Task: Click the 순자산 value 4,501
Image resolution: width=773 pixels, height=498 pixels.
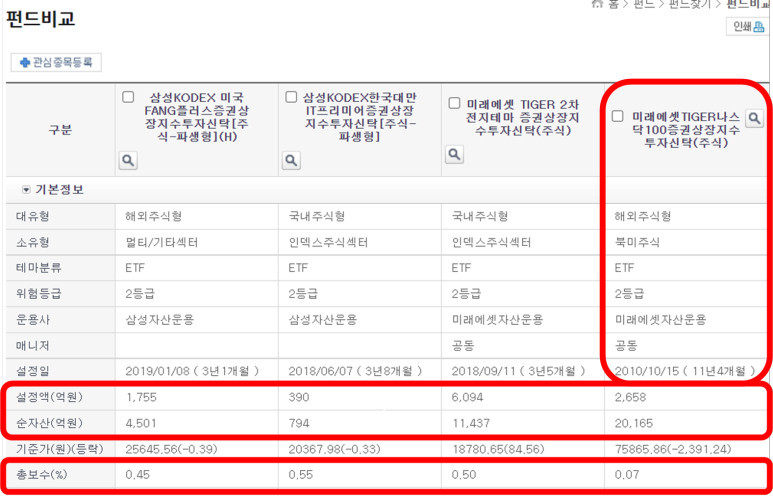Action: pos(141,423)
